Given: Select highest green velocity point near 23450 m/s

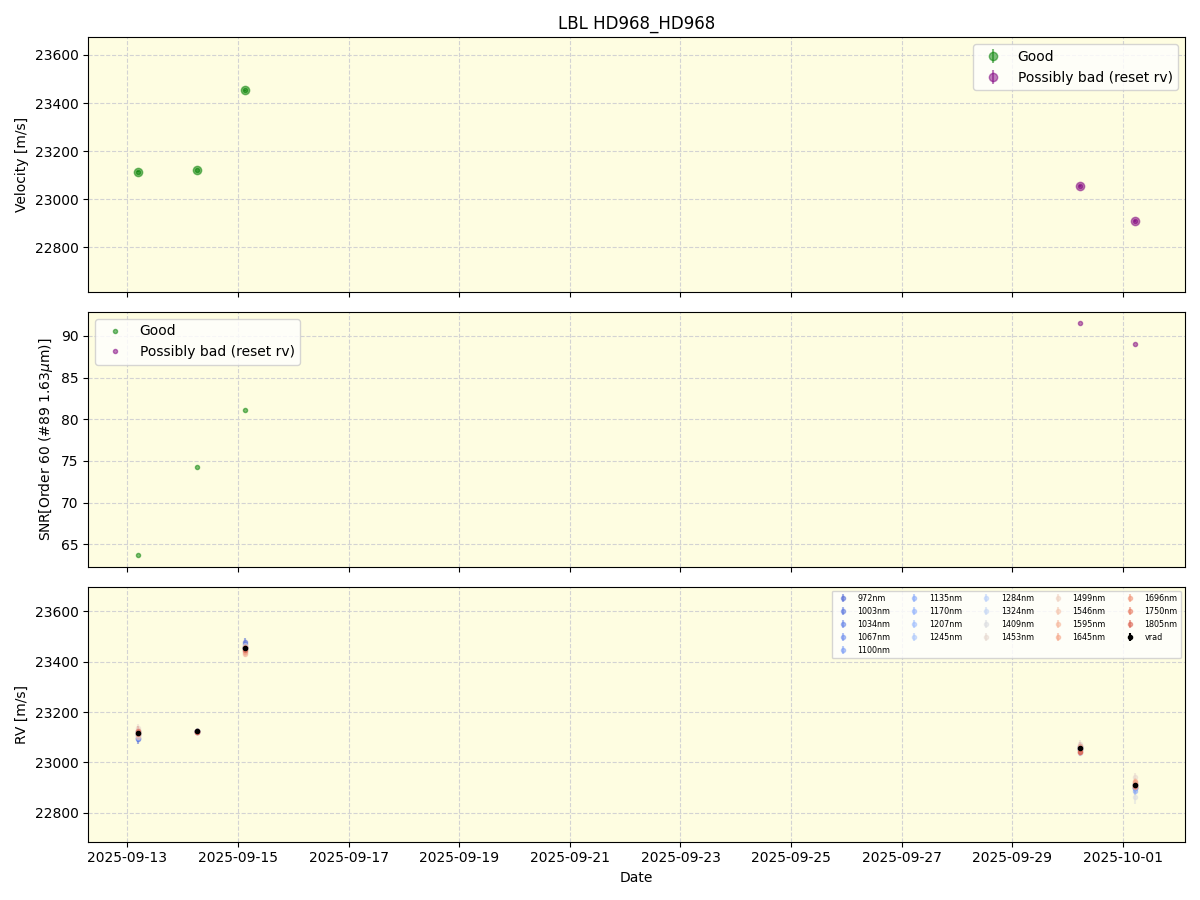Looking at the screenshot, I should pos(245,91).
